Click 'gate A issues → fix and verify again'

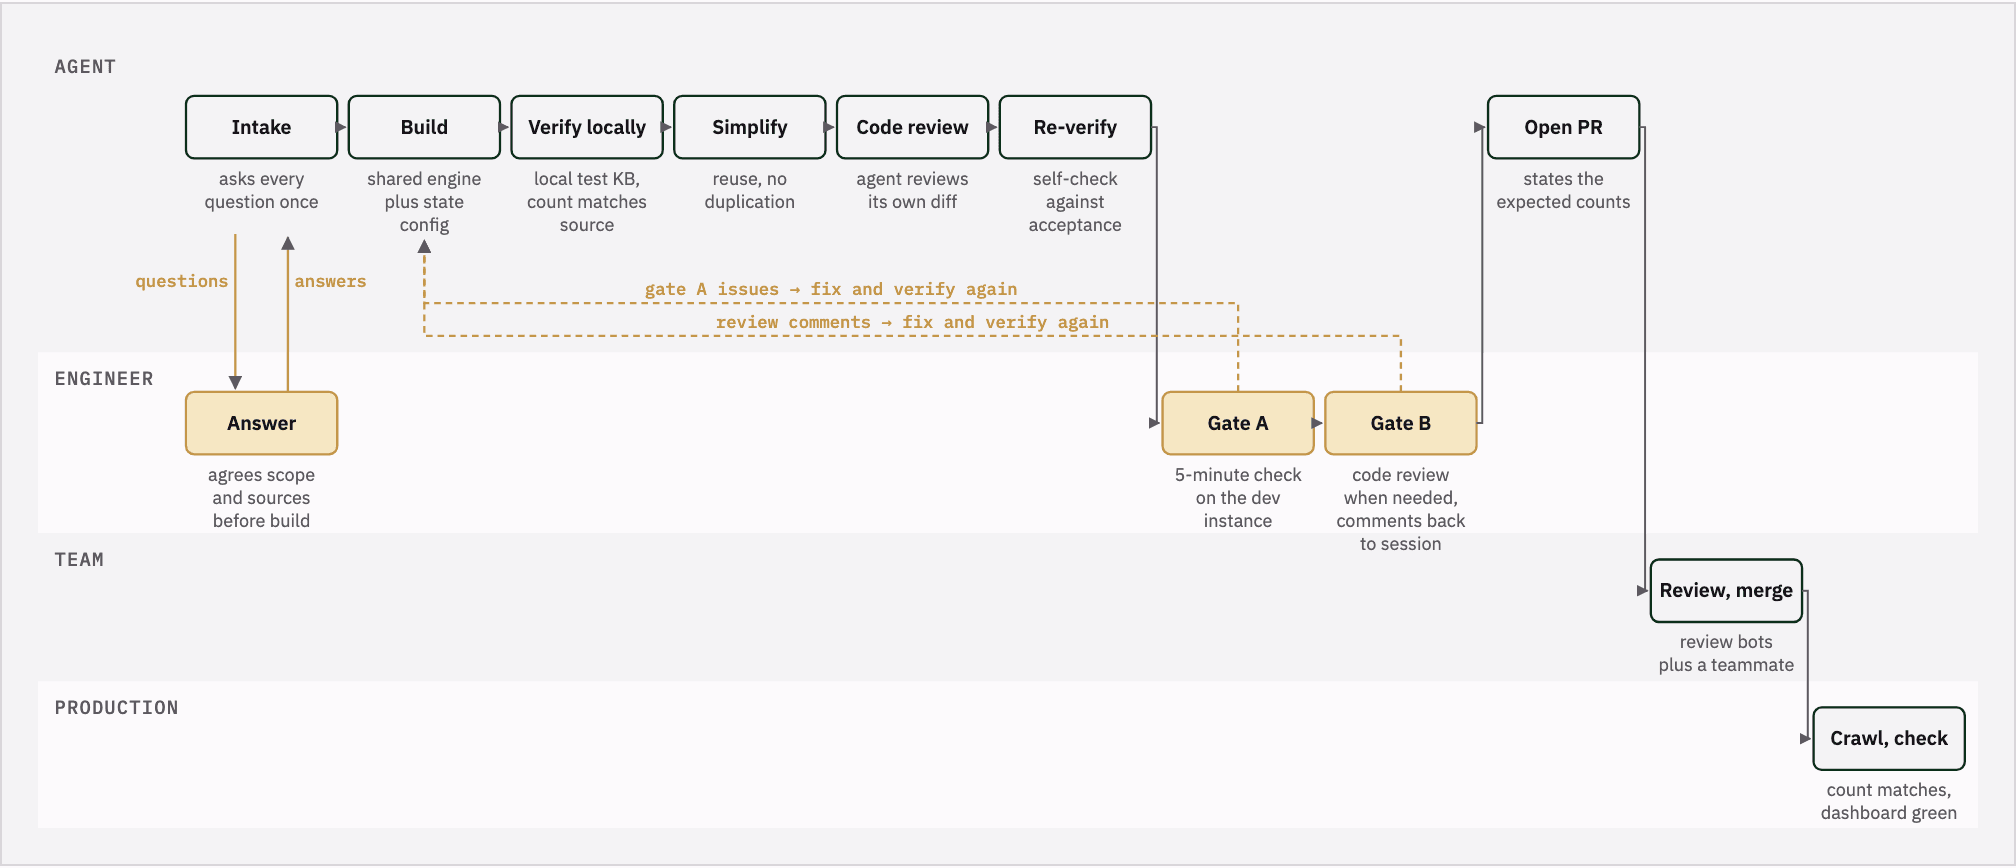click(831, 289)
